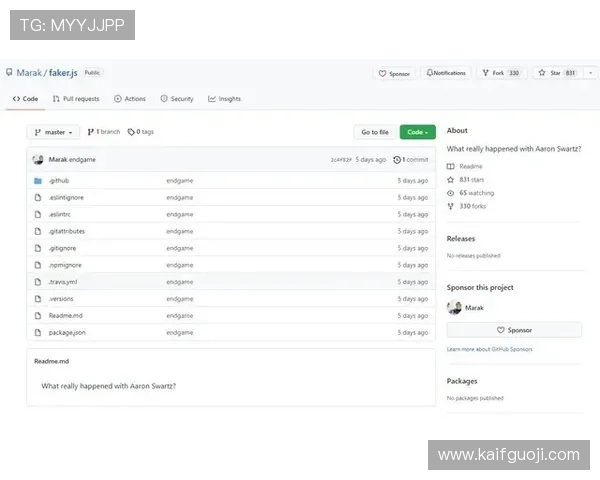This screenshot has width=600, height=480.
Task: Click the file icon next to .travis.yml
Action: 38,282
